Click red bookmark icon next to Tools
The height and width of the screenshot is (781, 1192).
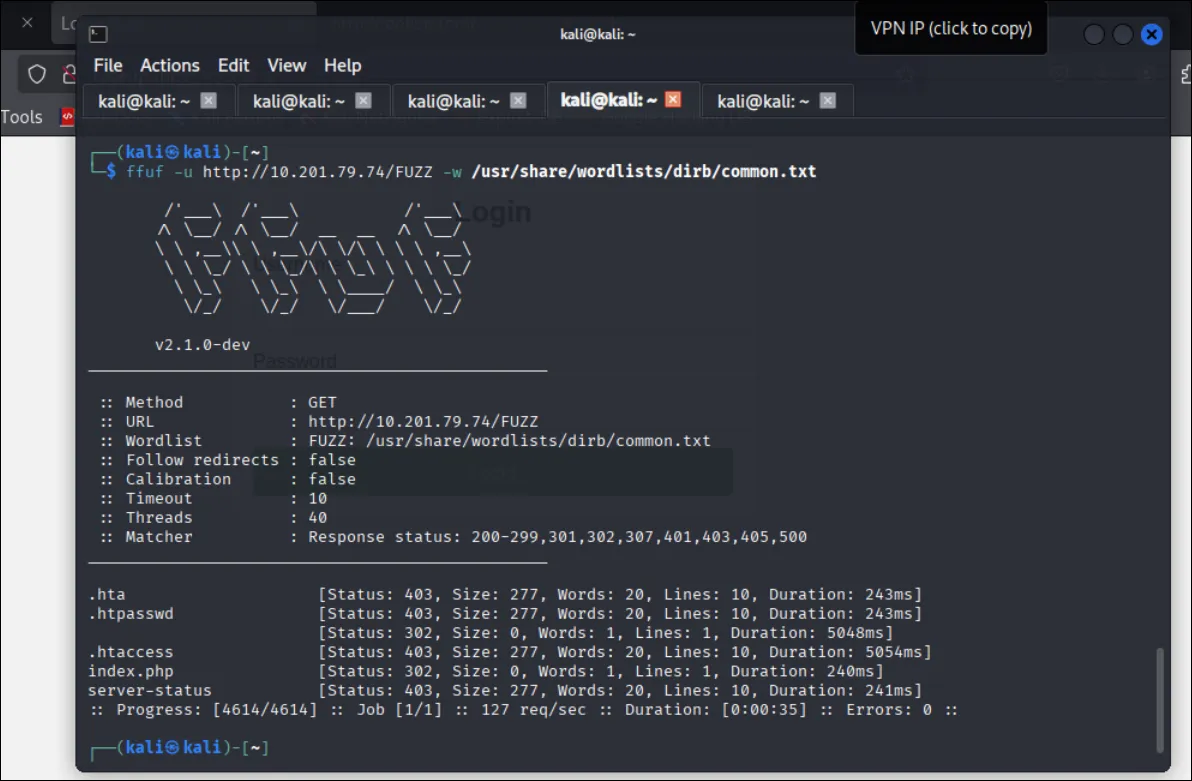[x=68, y=116]
